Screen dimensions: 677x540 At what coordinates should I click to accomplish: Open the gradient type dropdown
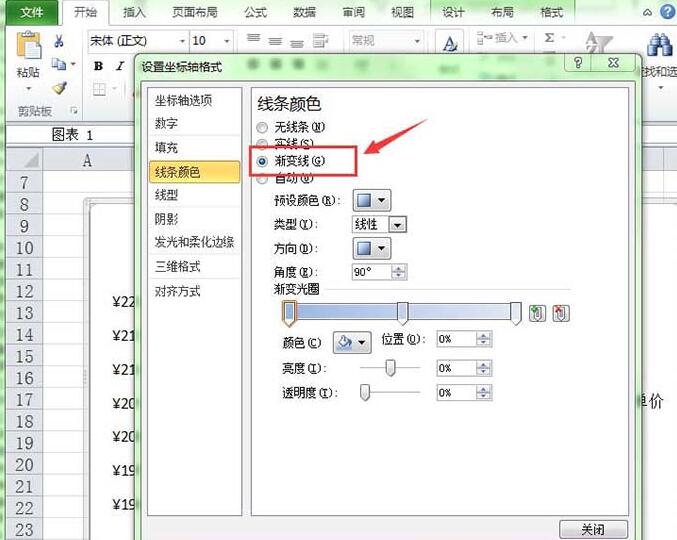click(x=398, y=224)
